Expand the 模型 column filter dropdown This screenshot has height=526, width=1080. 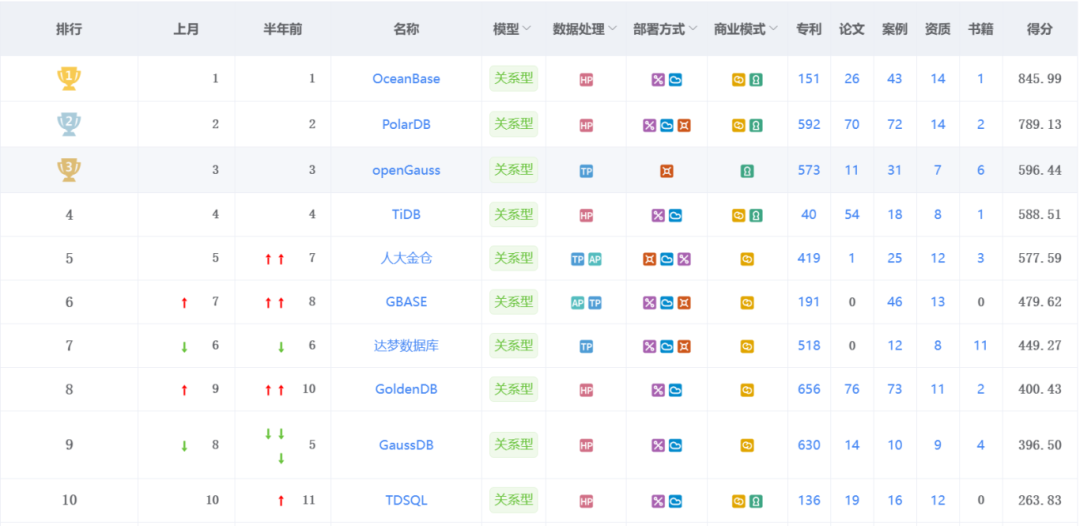[527, 29]
